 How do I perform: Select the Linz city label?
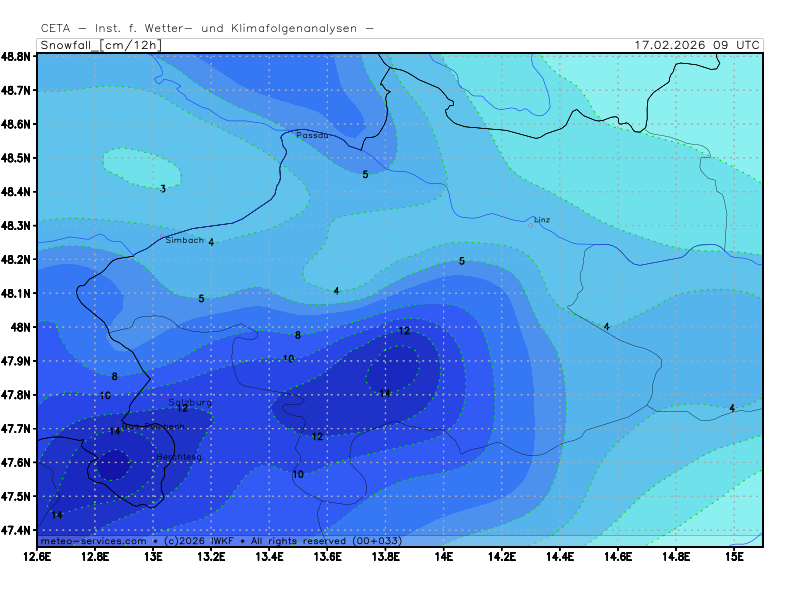[x=542, y=219]
